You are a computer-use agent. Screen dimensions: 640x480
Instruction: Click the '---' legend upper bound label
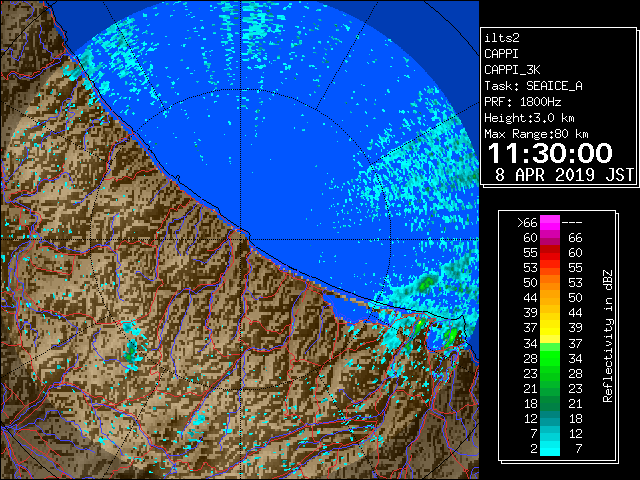point(572,223)
